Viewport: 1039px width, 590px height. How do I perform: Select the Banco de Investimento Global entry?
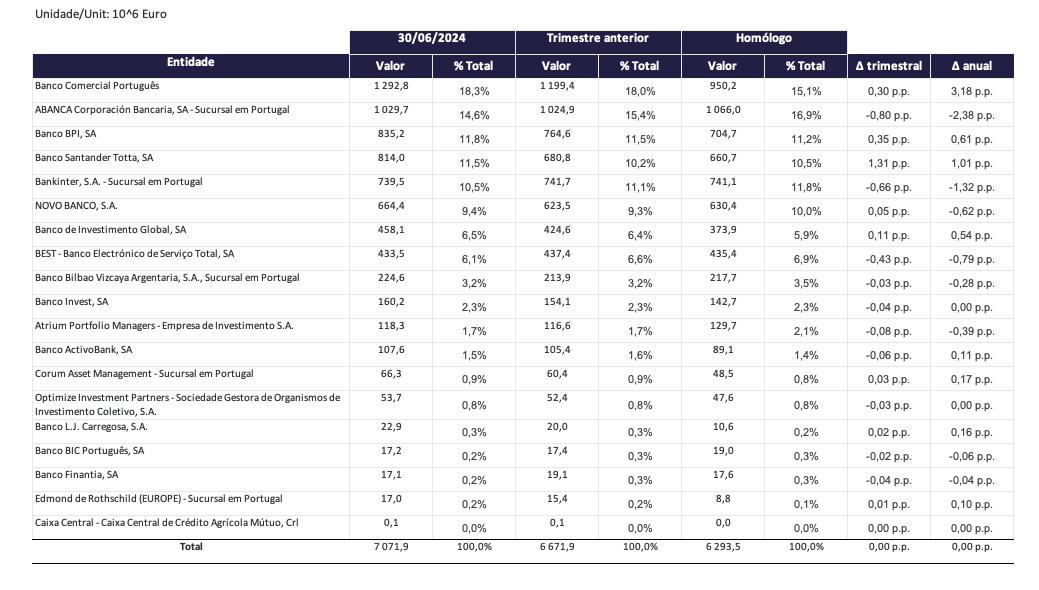[110, 230]
